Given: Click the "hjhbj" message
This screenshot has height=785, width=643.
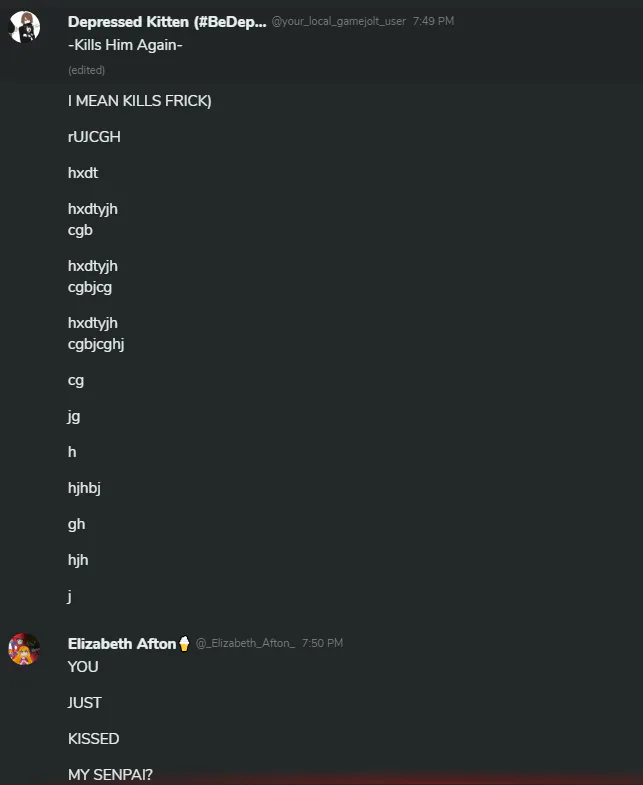Looking at the screenshot, I should (84, 488).
